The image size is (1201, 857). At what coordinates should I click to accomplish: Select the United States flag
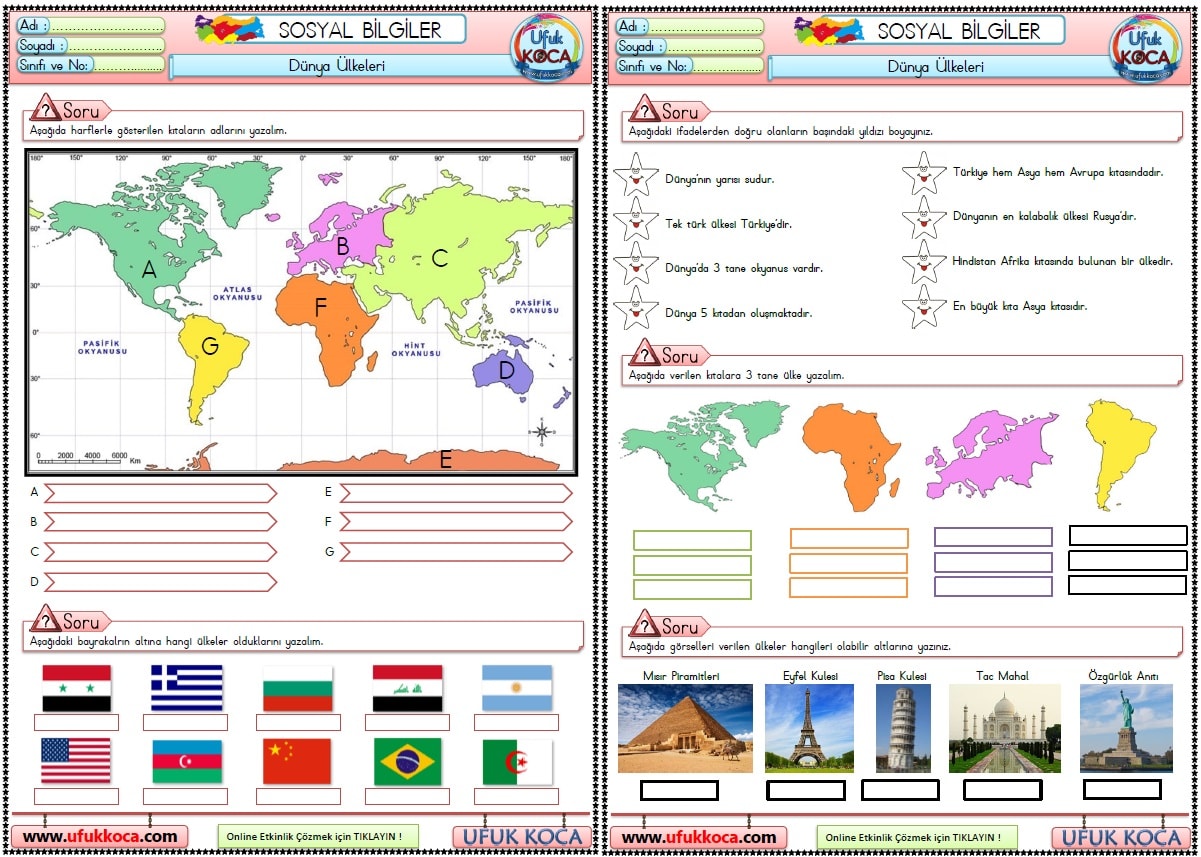(76, 761)
